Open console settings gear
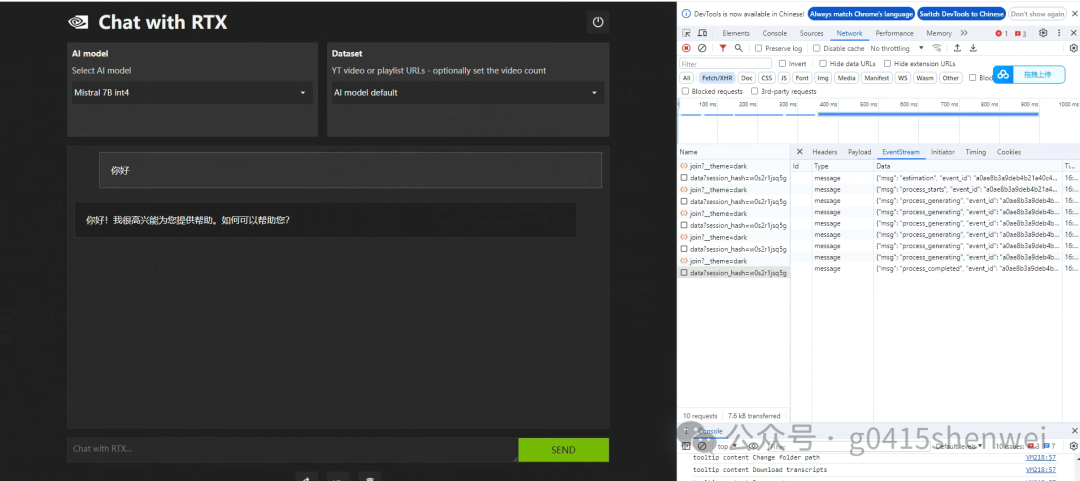The height and width of the screenshot is (481, 1080). pos(1073,446)
